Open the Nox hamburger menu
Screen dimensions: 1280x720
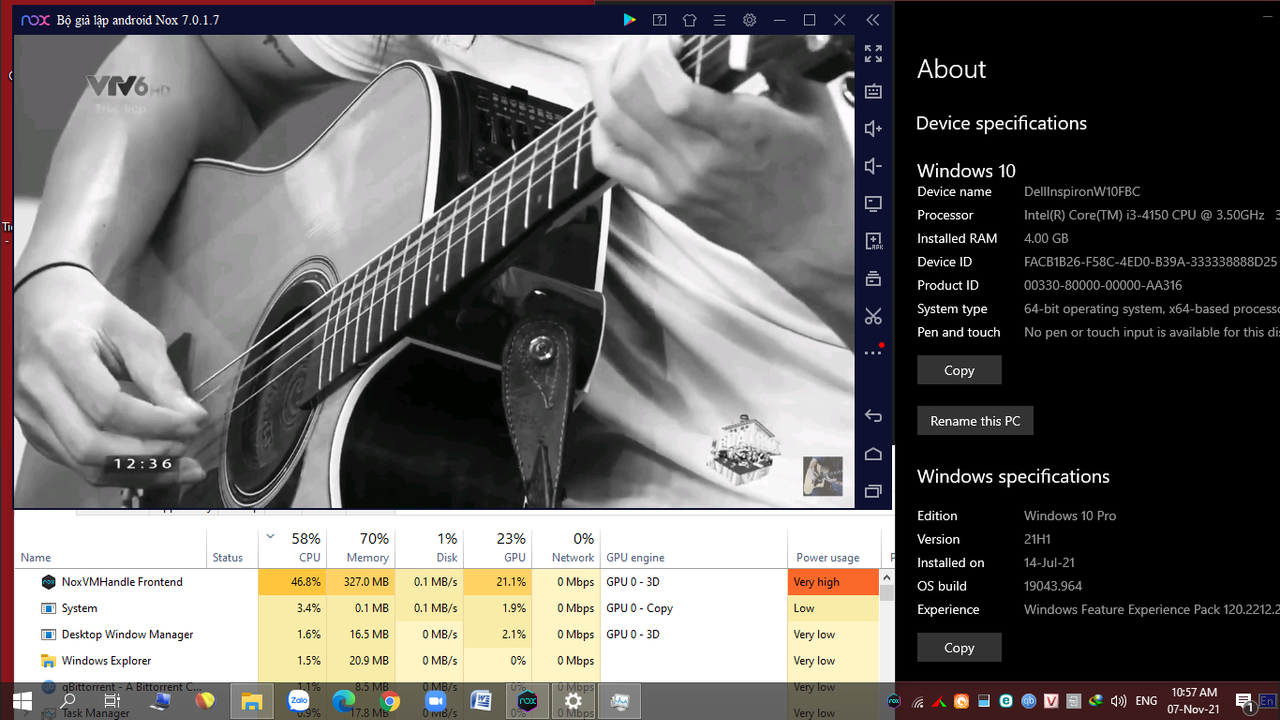[719, 20]
